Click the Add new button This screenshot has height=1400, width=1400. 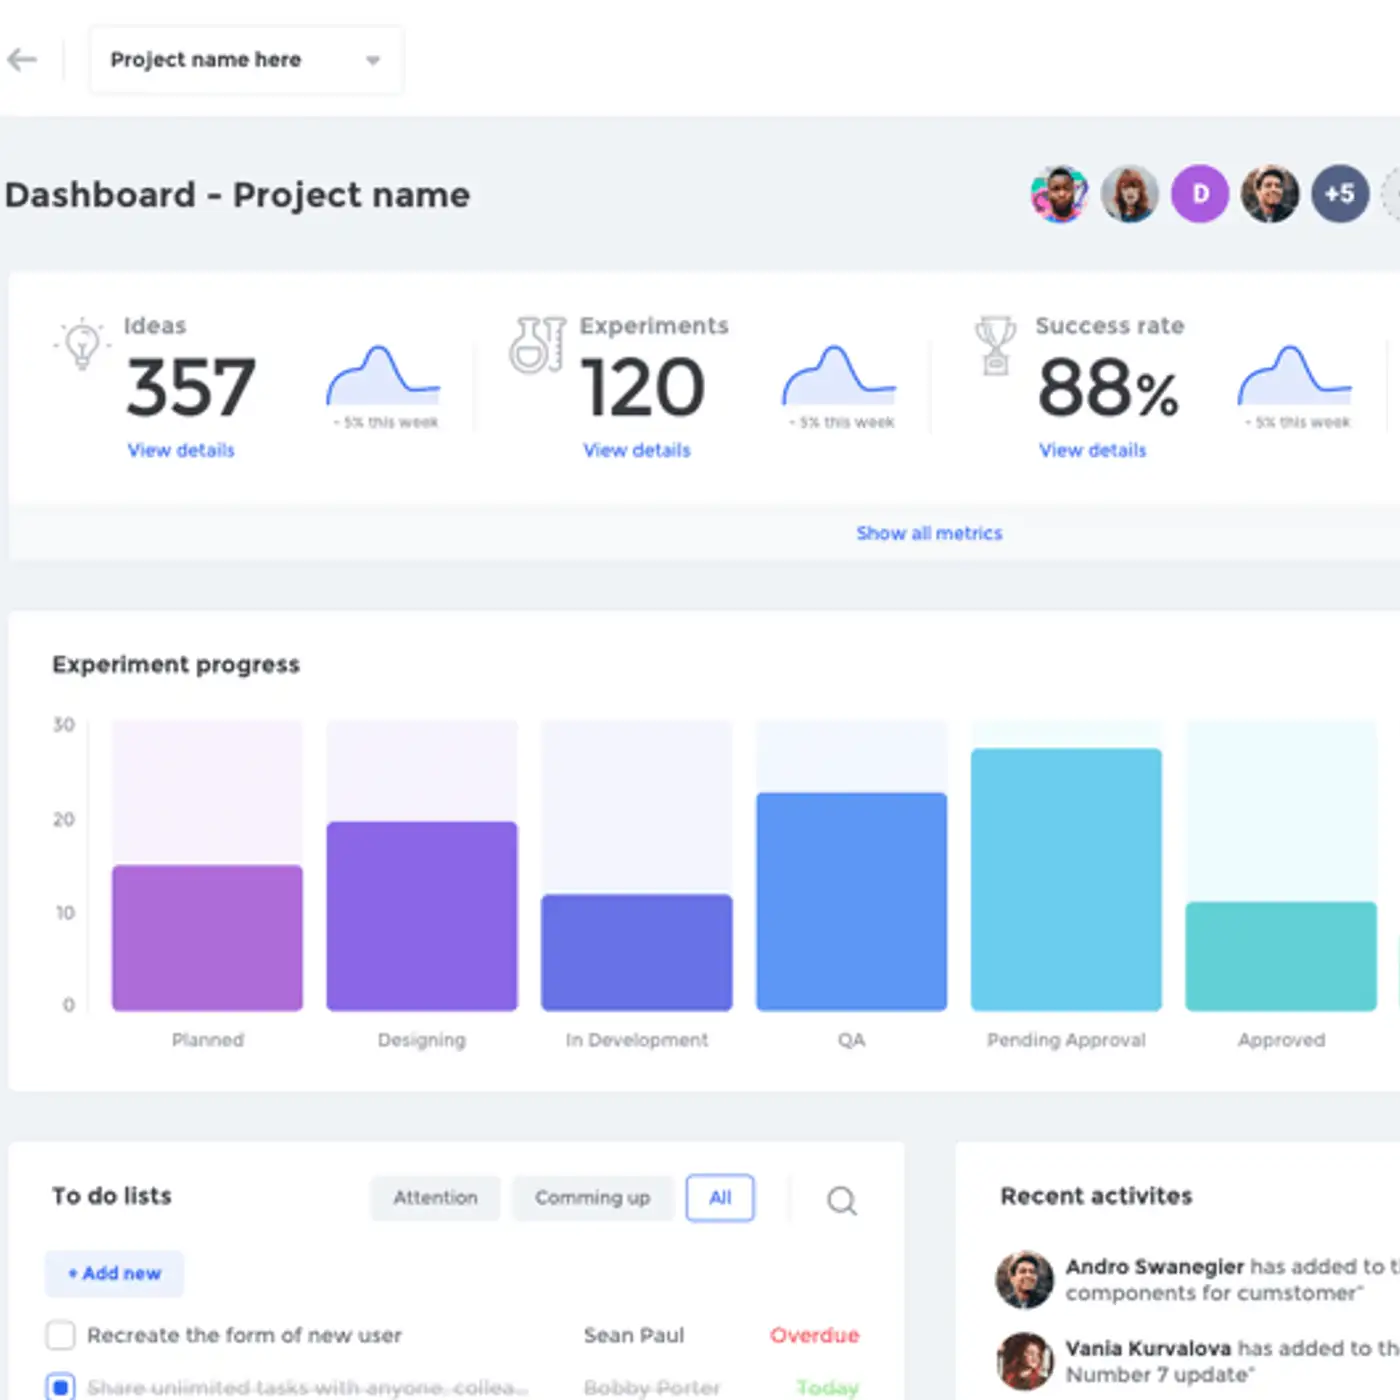114,1273
